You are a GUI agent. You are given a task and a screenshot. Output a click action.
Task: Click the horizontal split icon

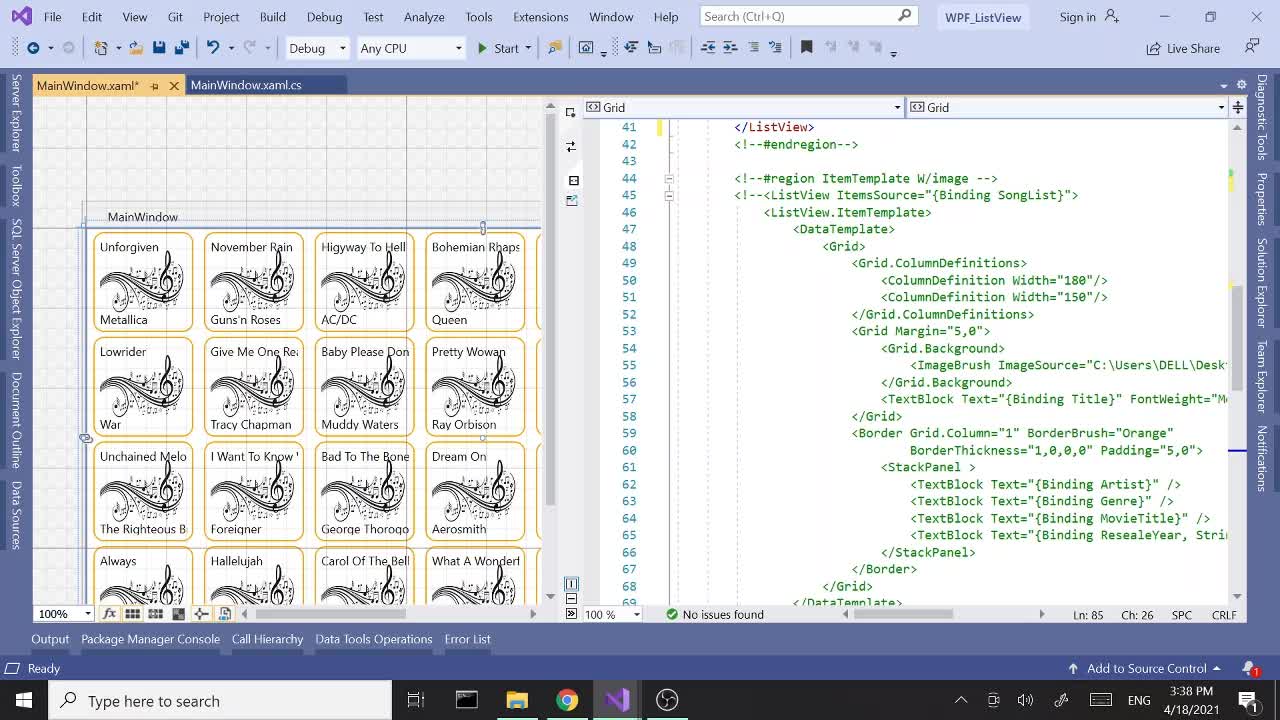pyautogui.click(x=571, y=599)
